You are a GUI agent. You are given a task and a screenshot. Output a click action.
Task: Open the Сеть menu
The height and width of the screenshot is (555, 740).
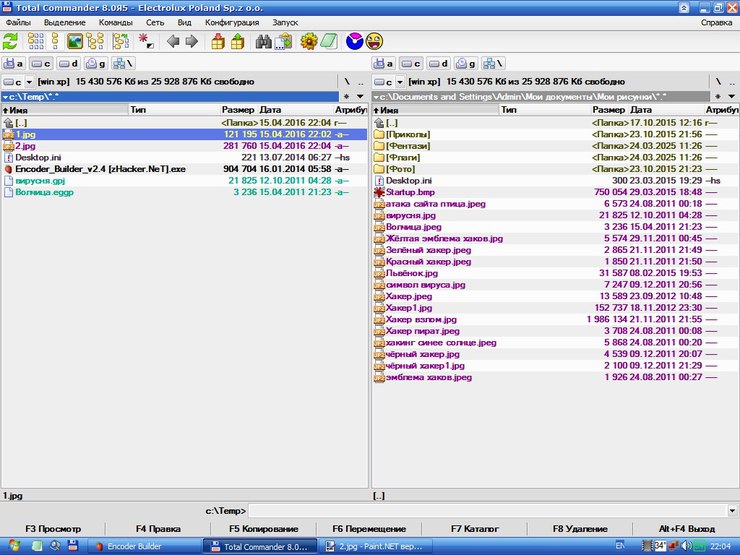[x=155, y=22]
